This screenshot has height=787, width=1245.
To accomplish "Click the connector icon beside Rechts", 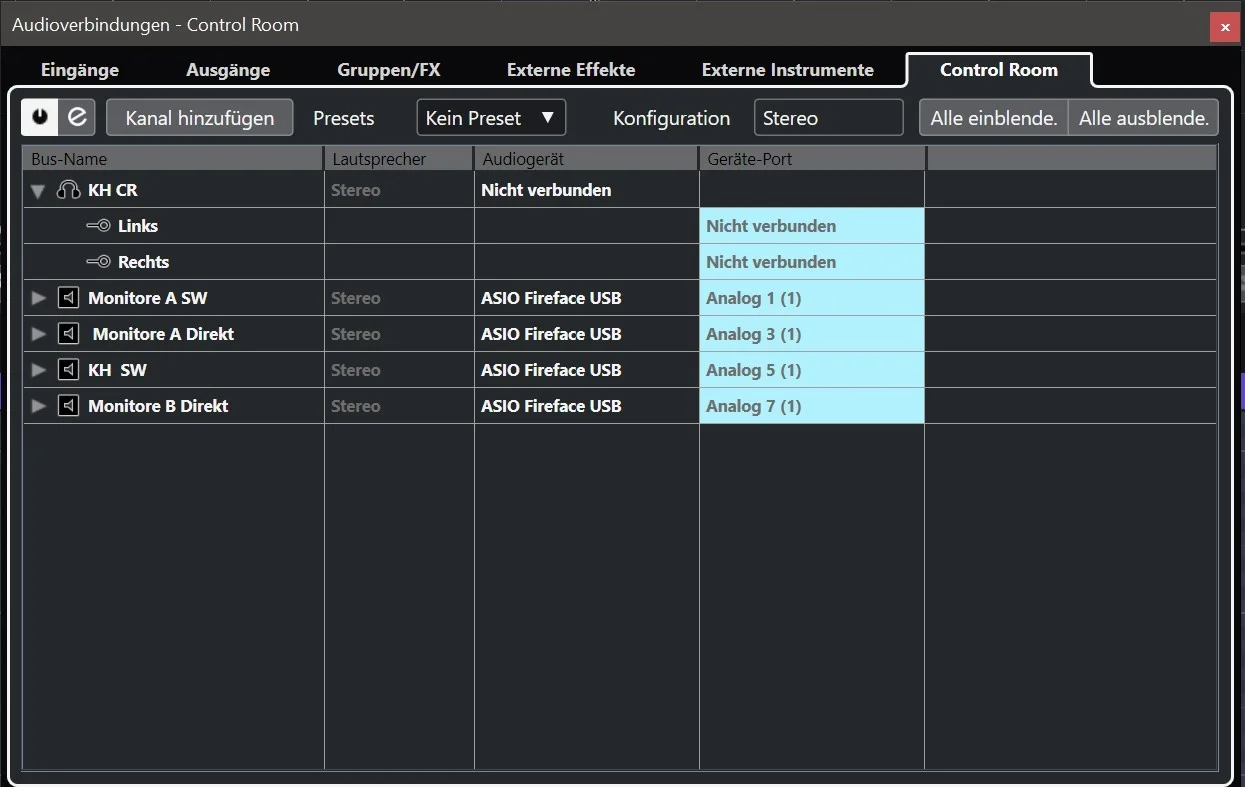I will tap(98, 262).
